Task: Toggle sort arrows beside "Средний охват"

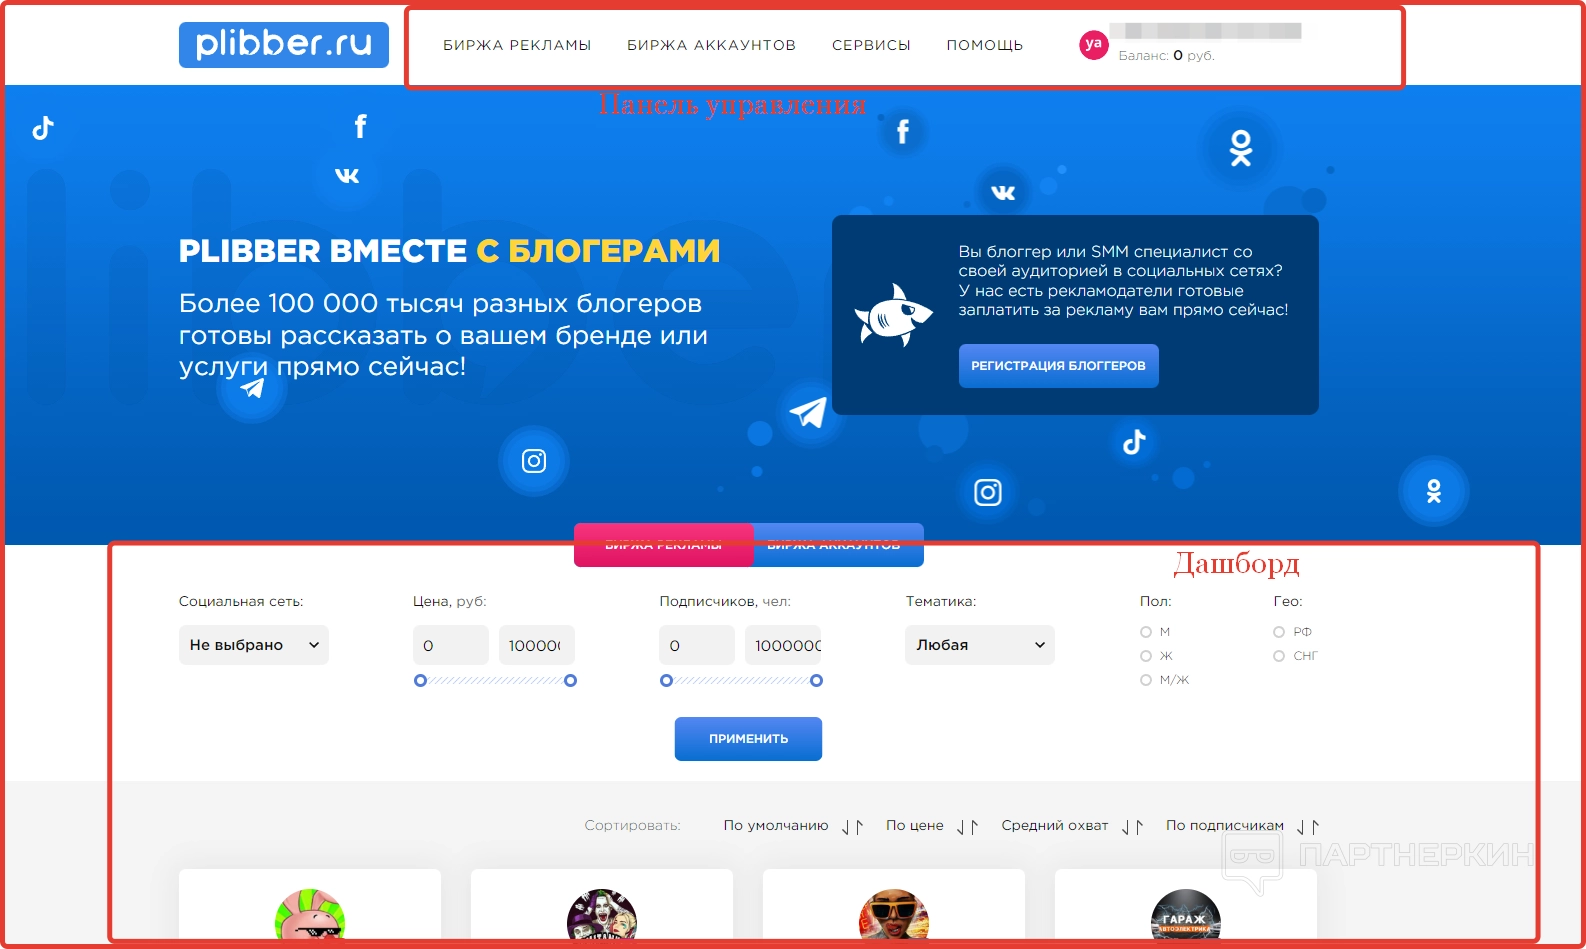Action: 1132,827
